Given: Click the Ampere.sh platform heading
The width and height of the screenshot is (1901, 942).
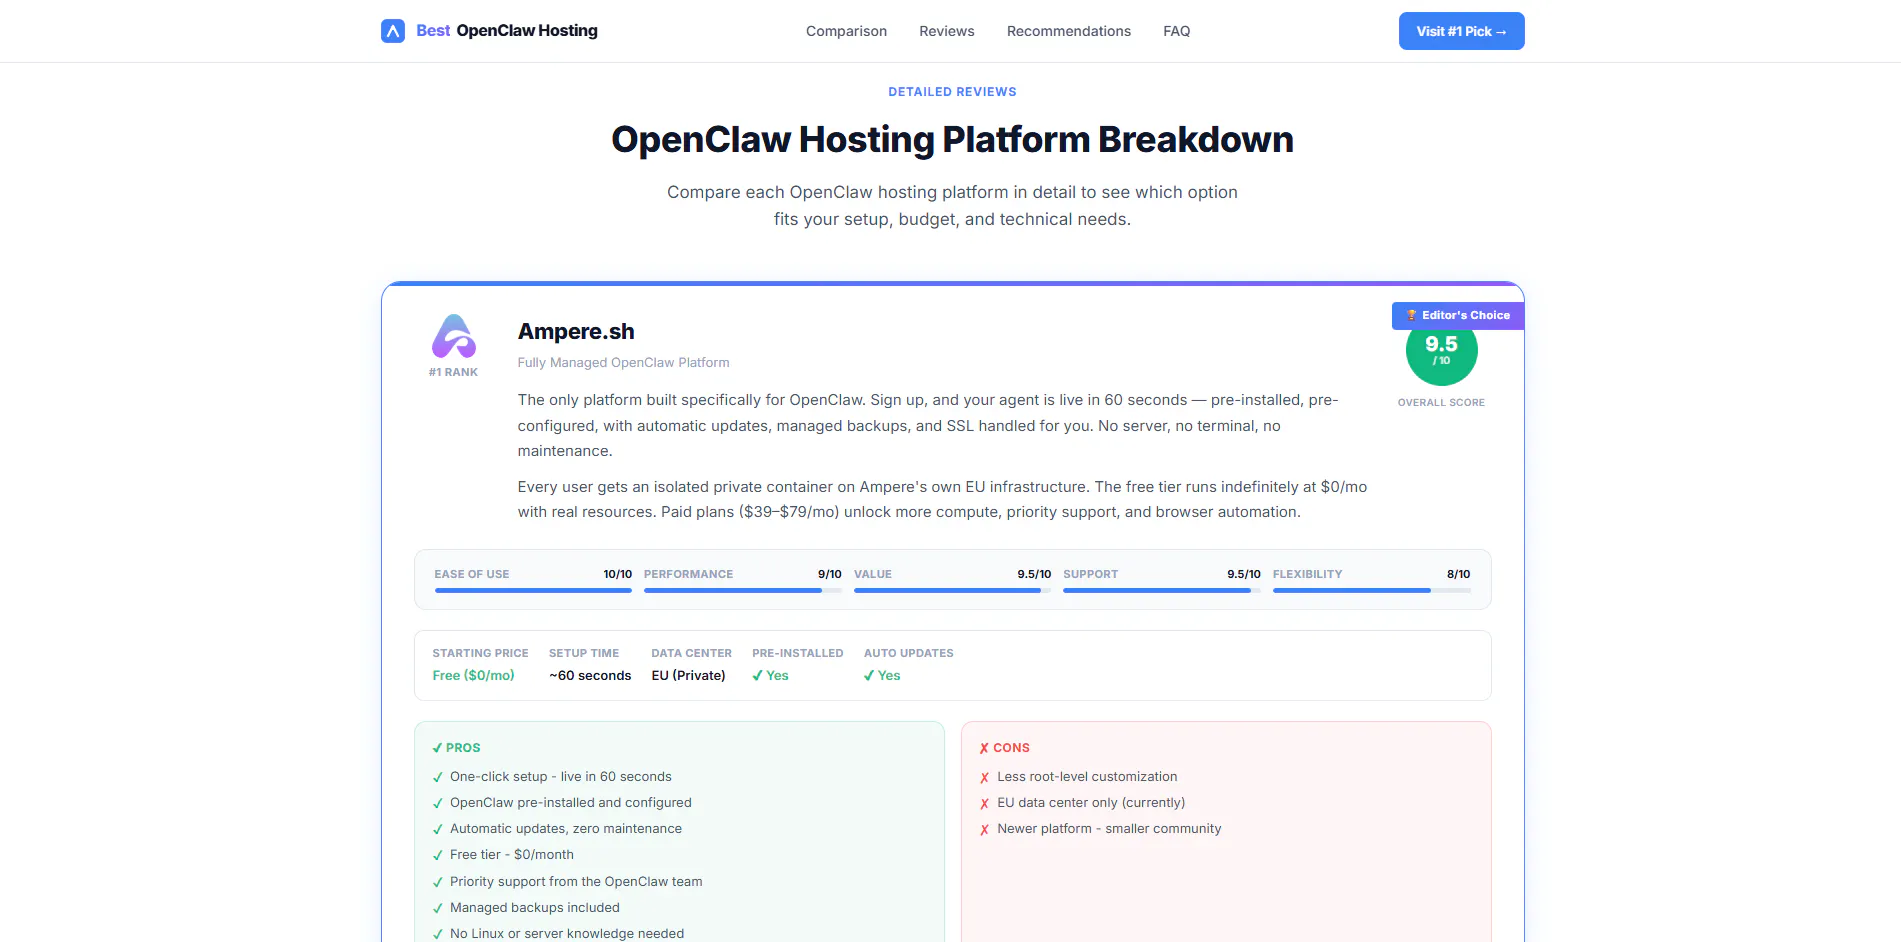Looking at the screenshot, I should click(x=576, y=332).
